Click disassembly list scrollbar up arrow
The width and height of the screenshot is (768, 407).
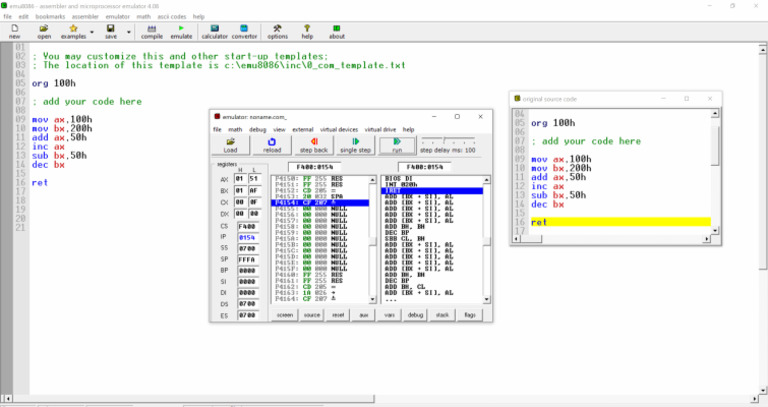(x=486, y=180)
